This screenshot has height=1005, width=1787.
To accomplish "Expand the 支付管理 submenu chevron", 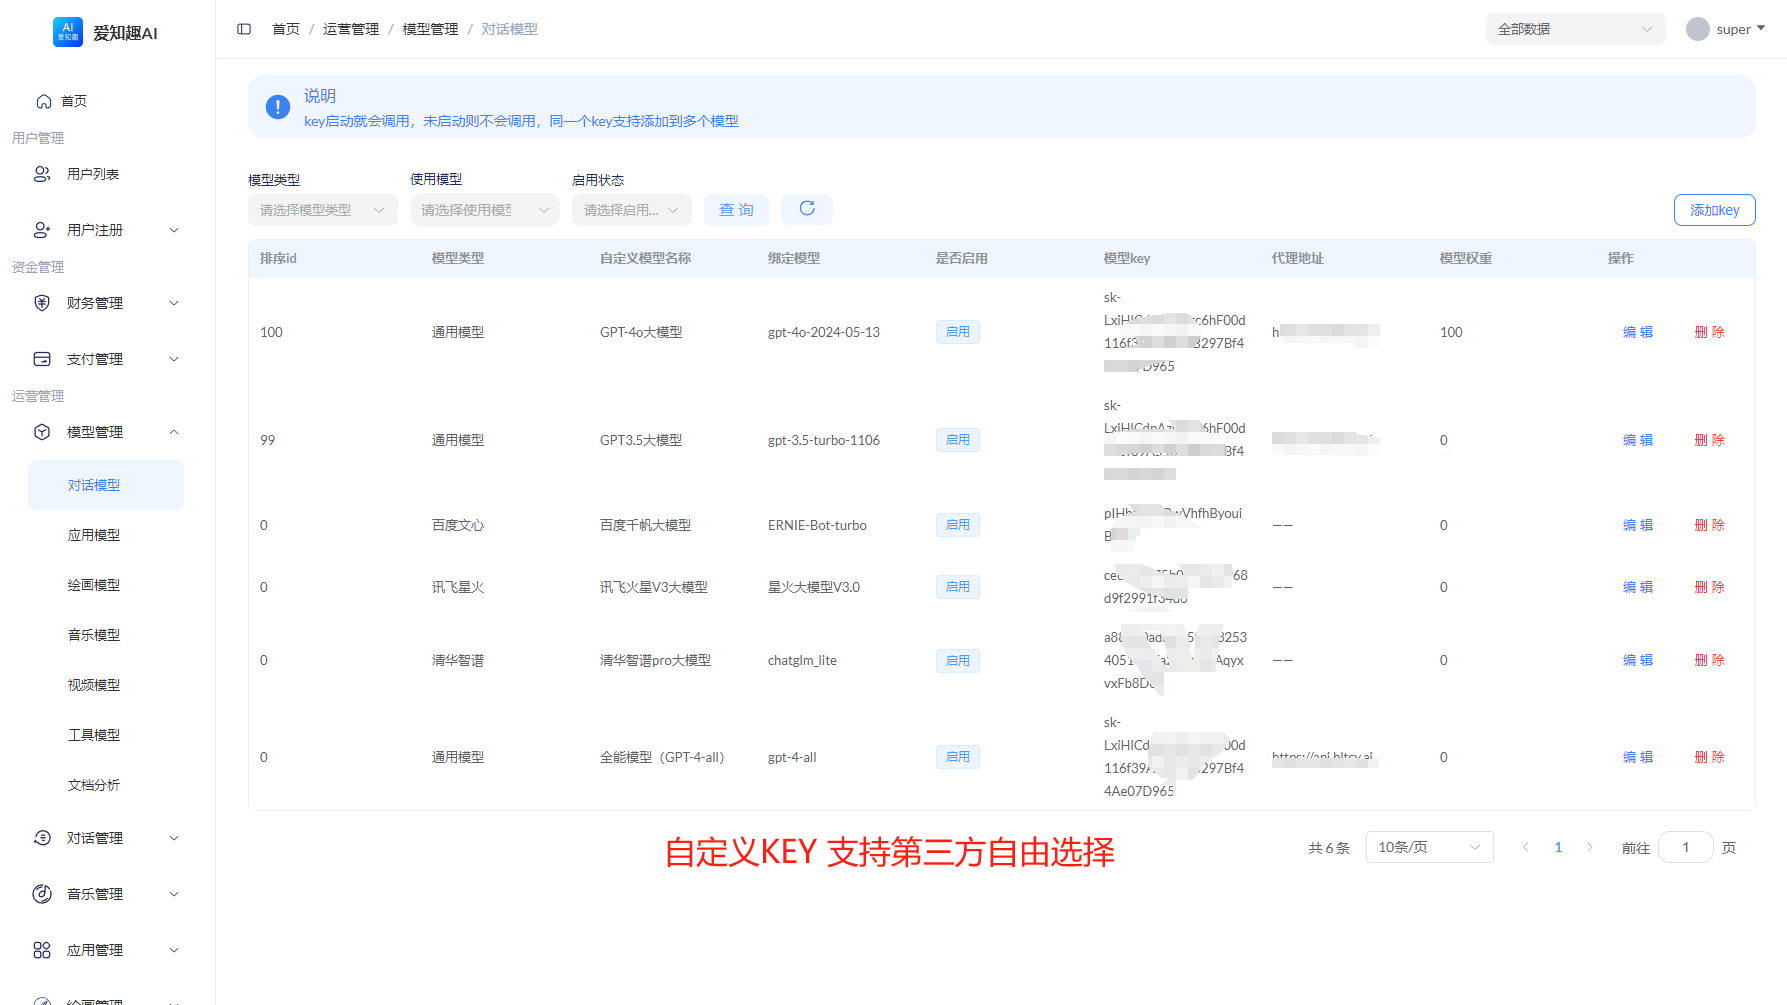I will pyautogui.click(x=174, y=359).
